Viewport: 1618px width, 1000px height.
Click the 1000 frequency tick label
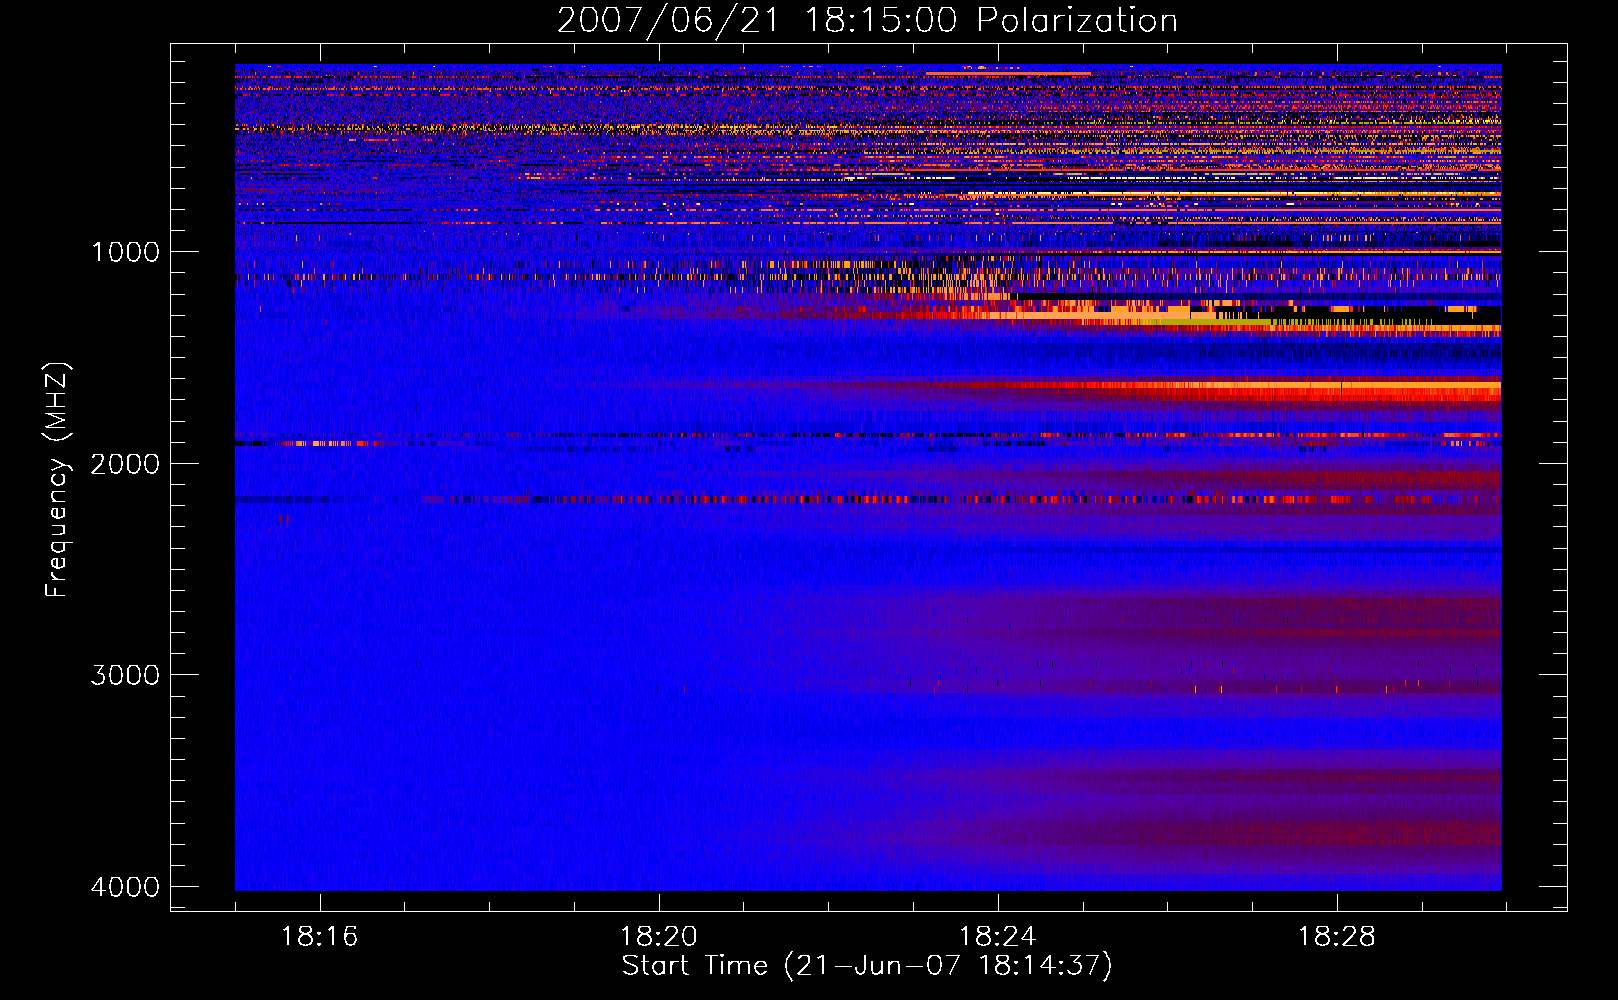[125, 252]
